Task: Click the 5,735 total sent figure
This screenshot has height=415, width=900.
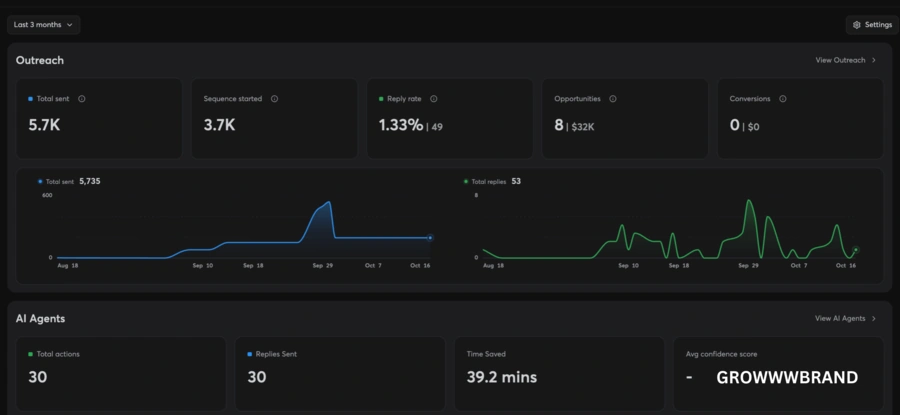Action: tap(90, 181)
